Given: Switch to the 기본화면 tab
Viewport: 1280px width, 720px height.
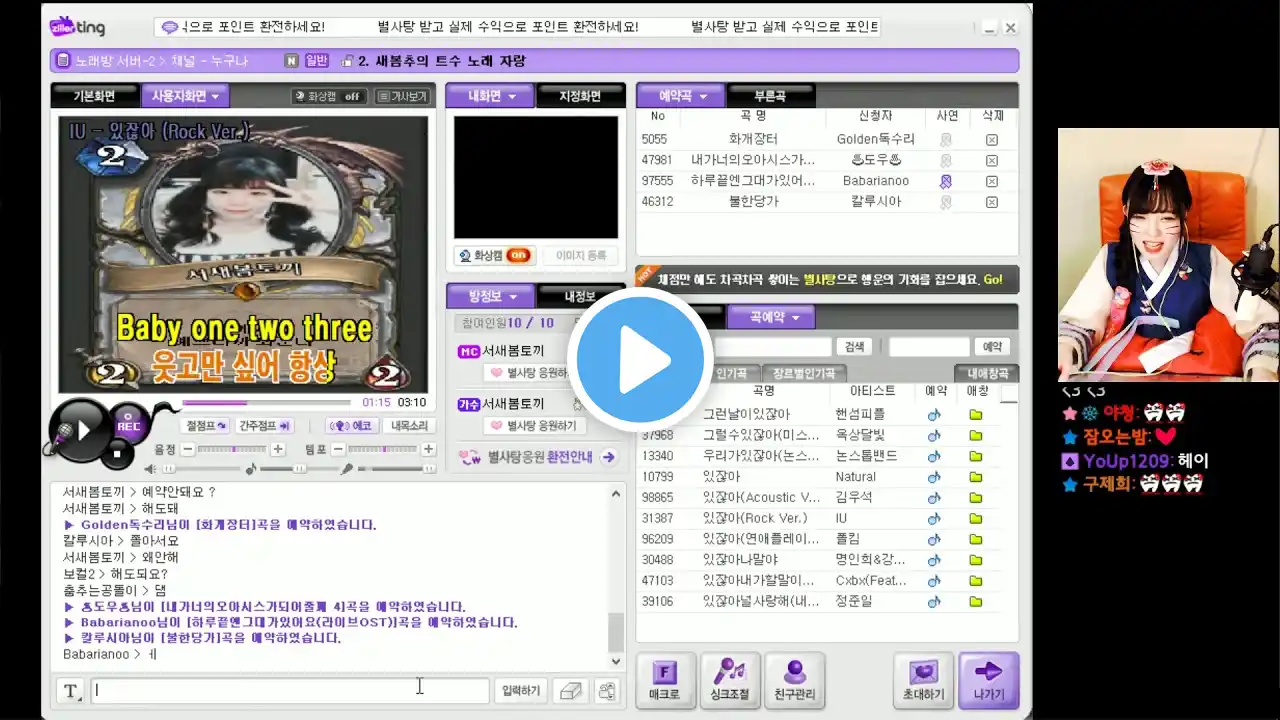Looking at the screenshot, I should [x=95, y=96].
